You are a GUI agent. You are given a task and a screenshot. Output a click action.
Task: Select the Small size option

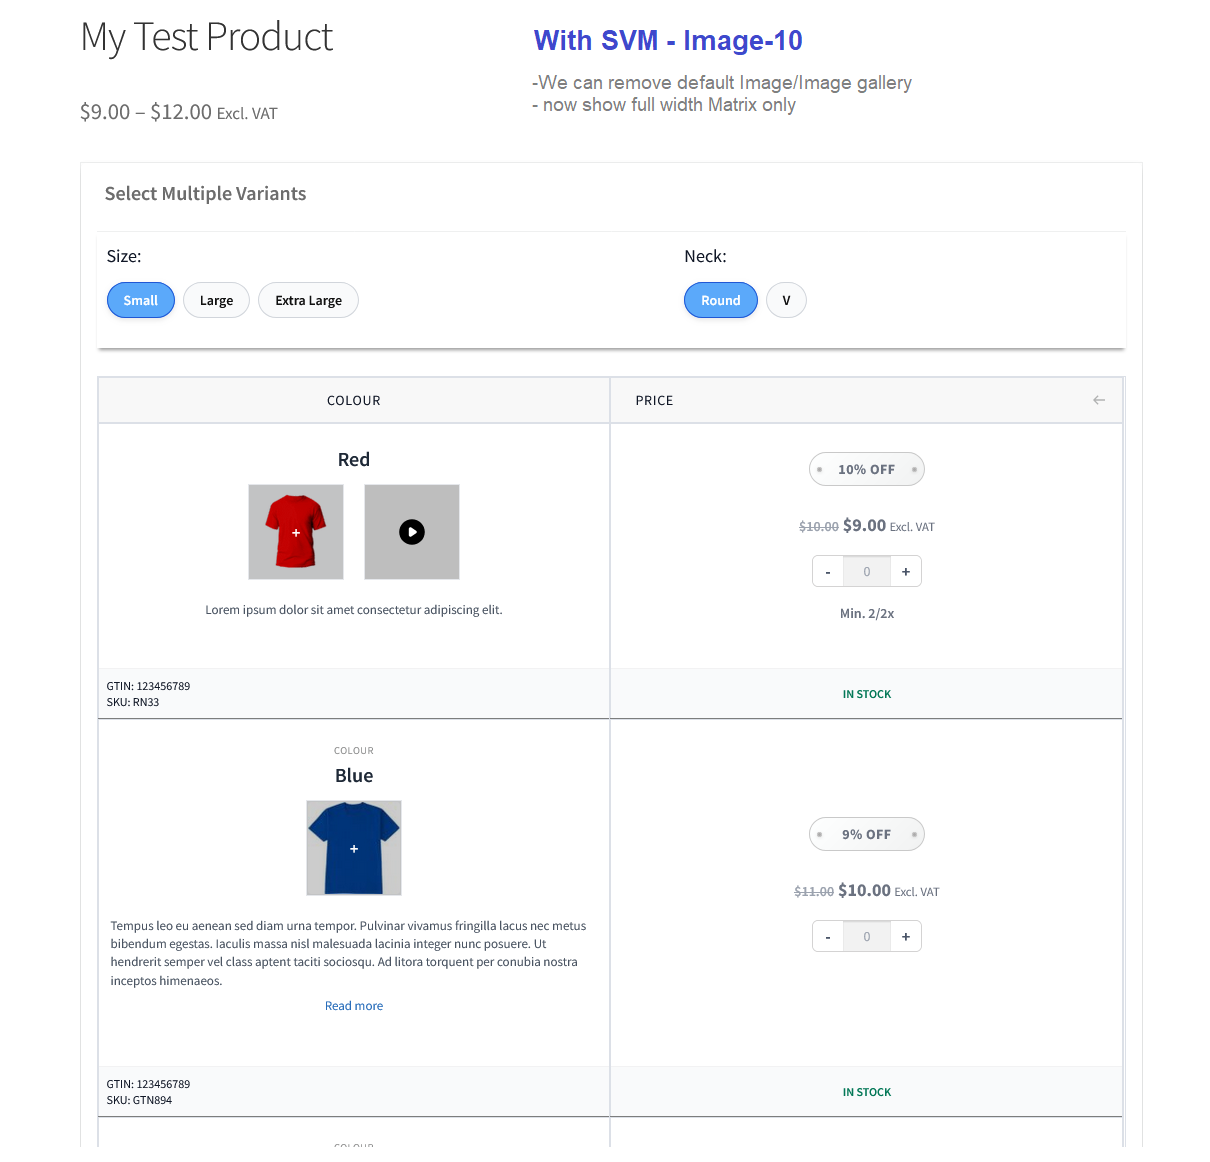pos(141,300)
